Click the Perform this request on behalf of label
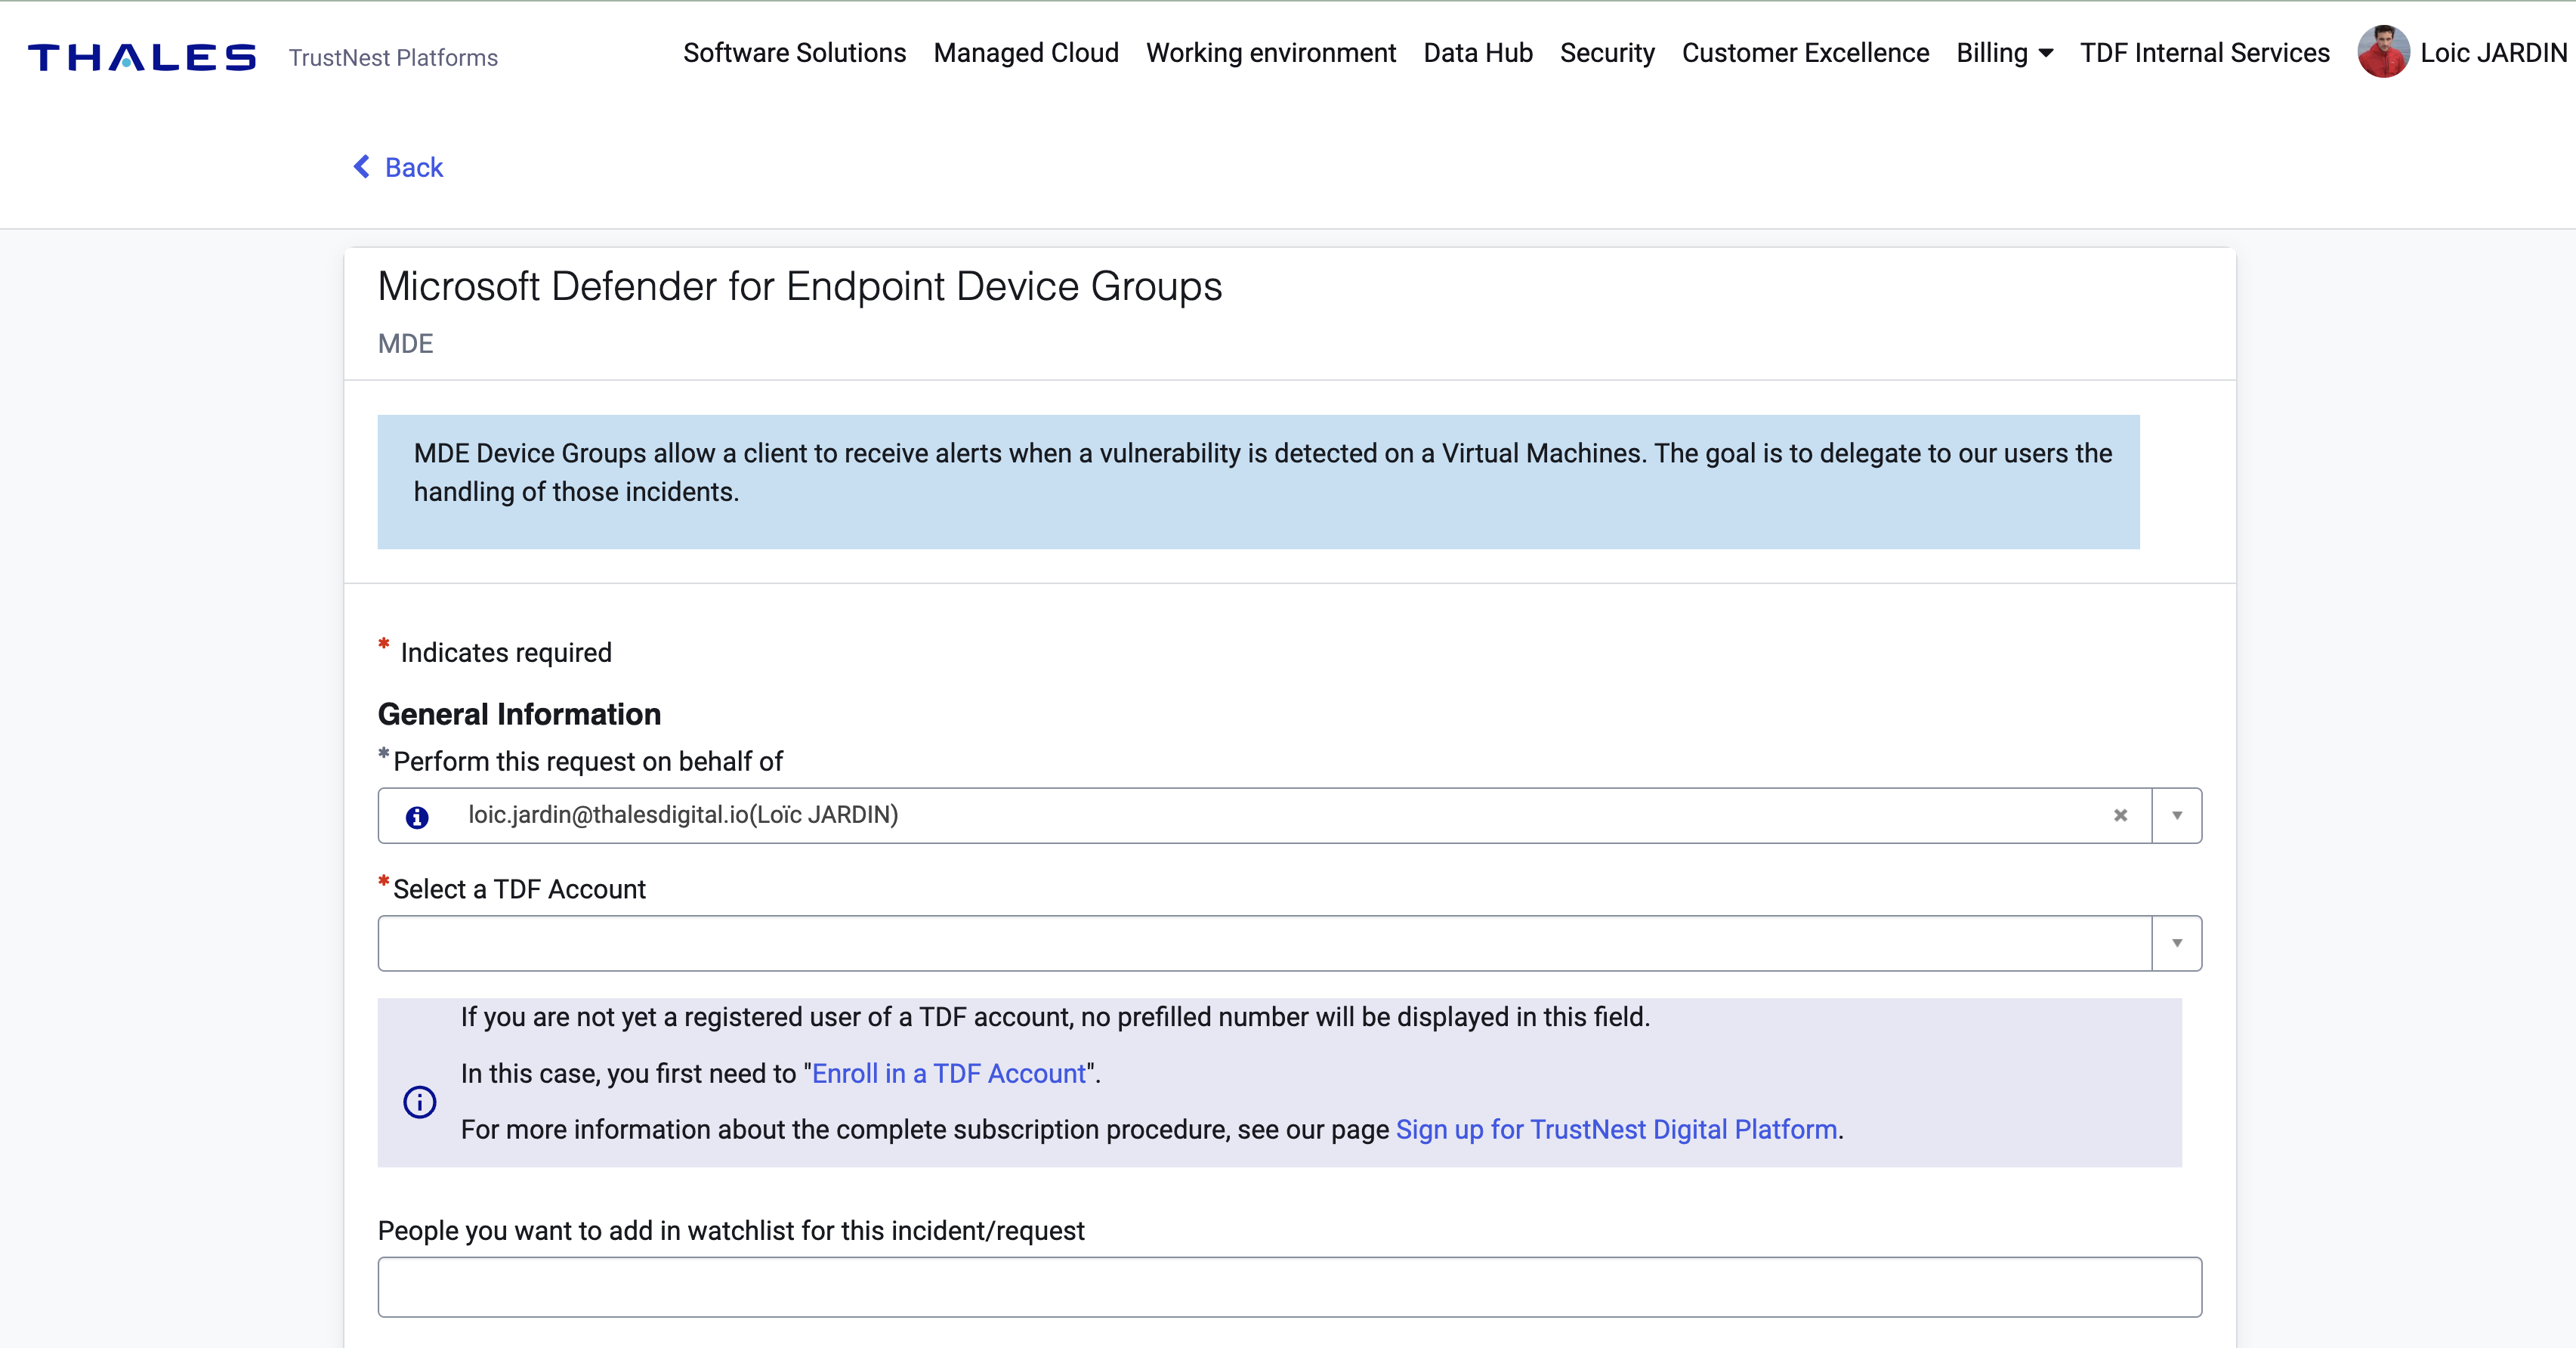 click(x=587, y=762)
